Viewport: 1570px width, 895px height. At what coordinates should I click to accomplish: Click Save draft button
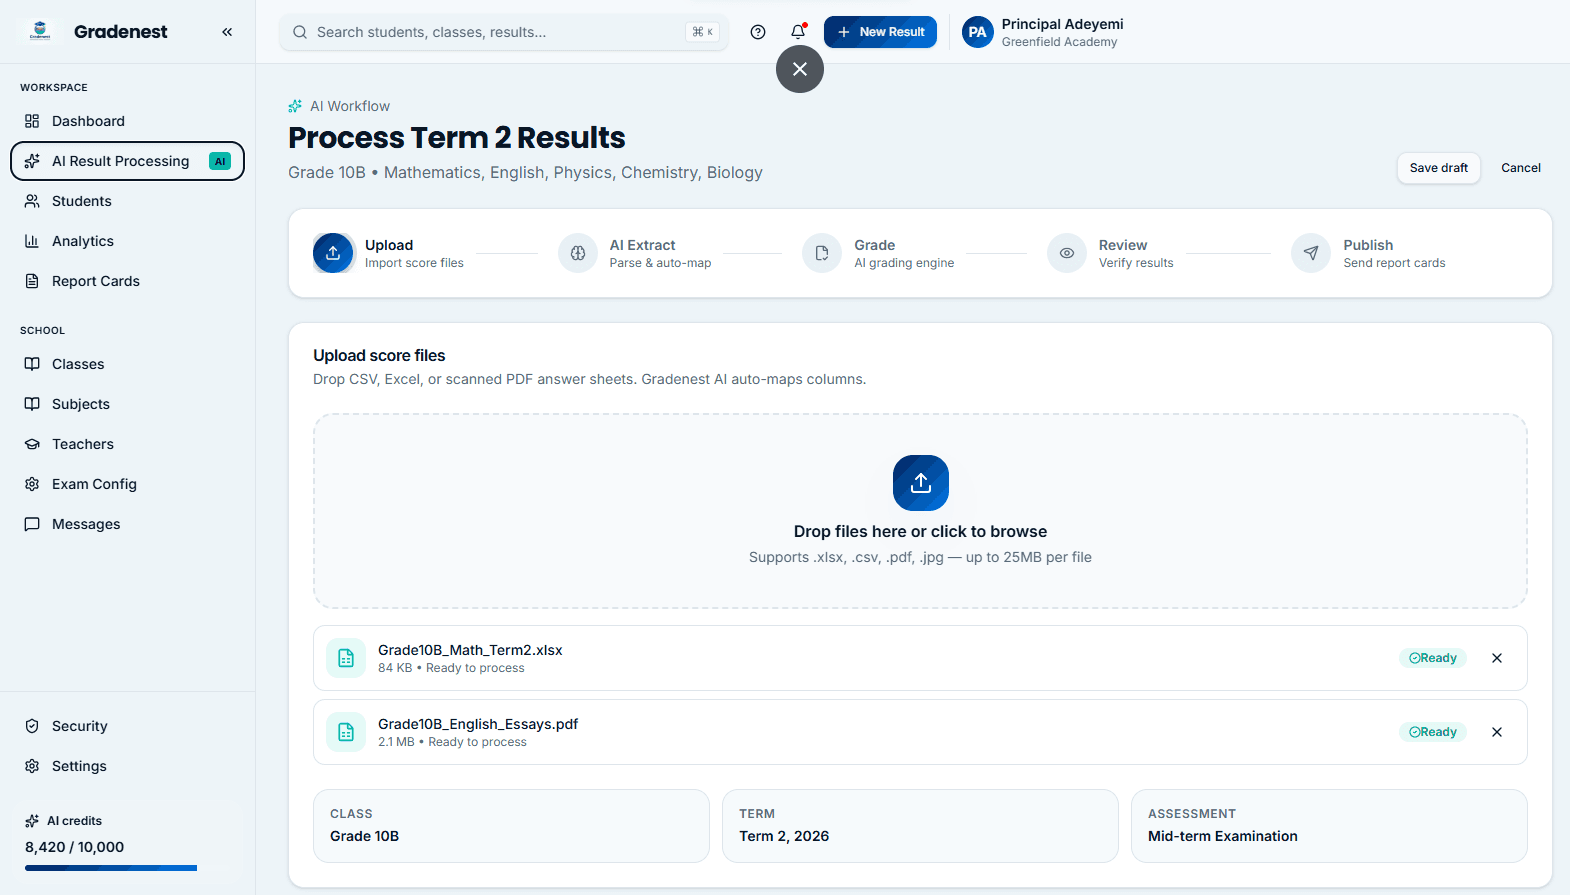(x=1439, y=168)
